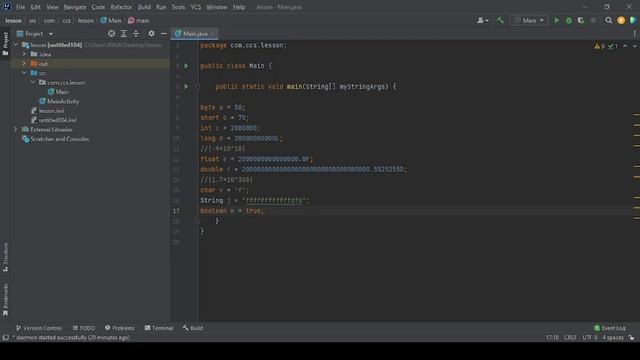
Task: Click the lesson breadcrumb in navigation bar
Action: 13,20
